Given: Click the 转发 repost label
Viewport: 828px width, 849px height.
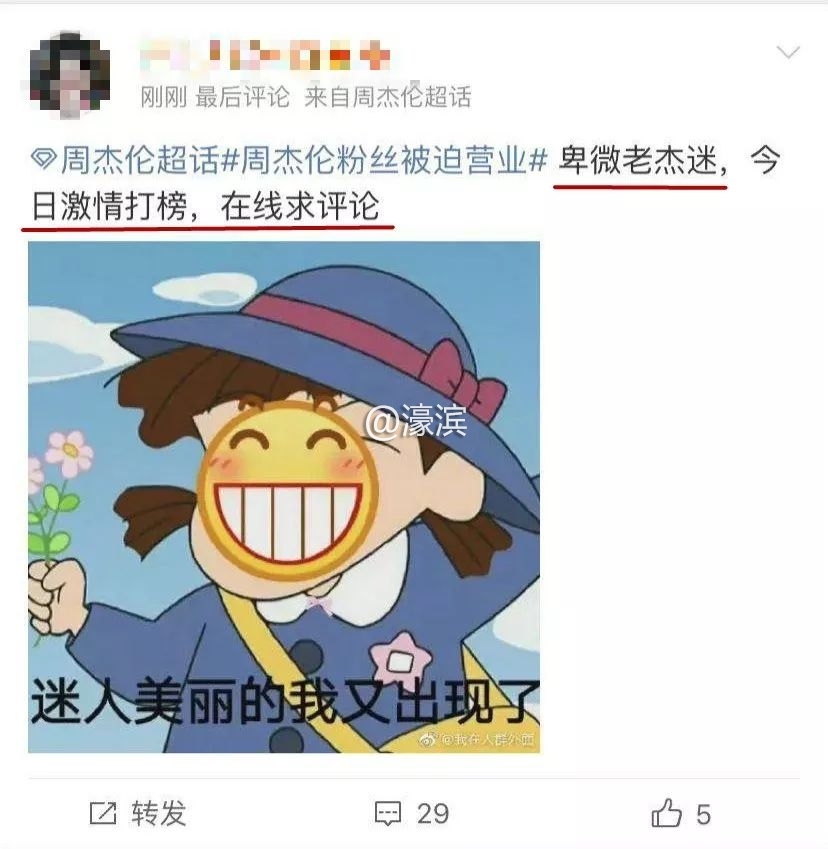Looking at the screenshot, I should [x=159, y=813].
